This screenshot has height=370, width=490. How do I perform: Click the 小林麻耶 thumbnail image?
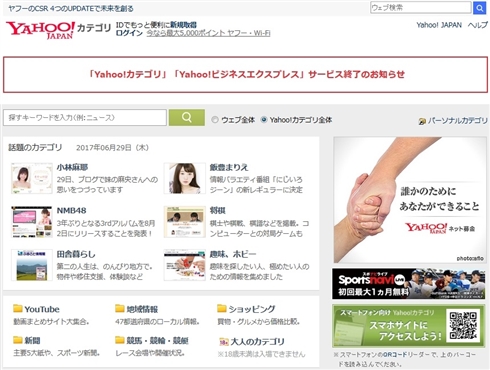[x=32, y=178]
